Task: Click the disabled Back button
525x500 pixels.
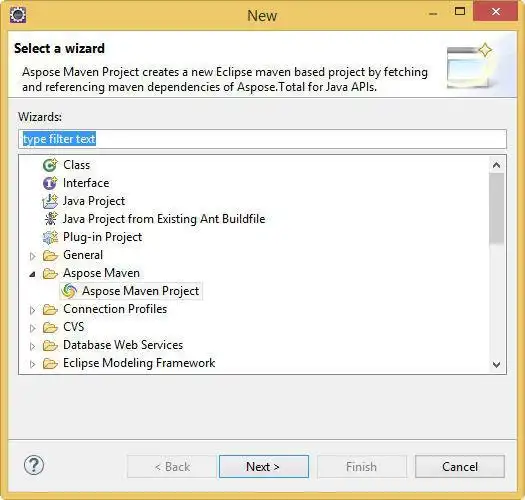Action: point(172,467)
